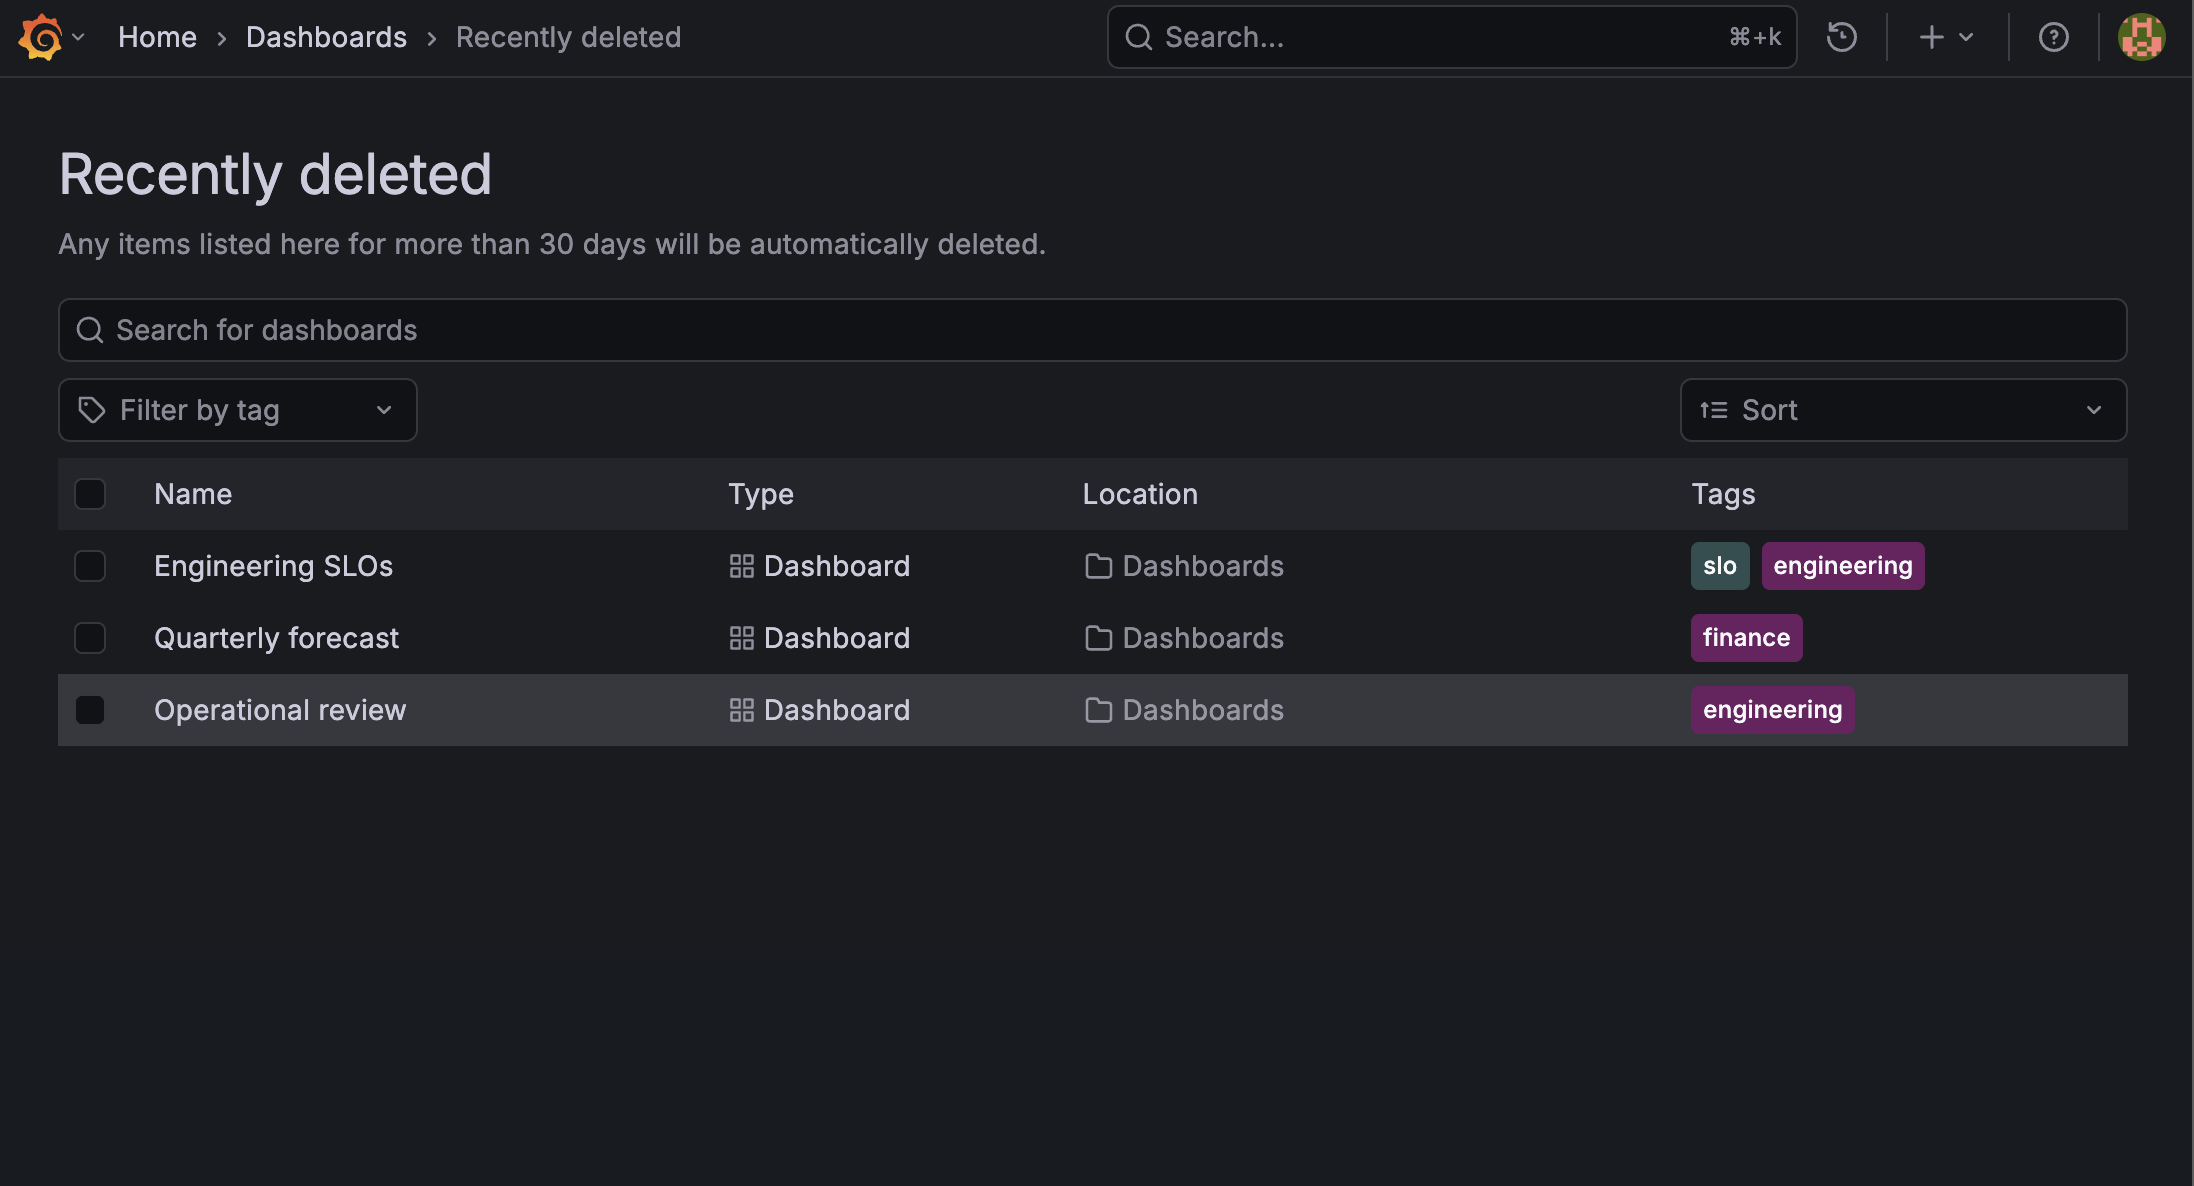Open the Operational review dashboard name
The height and width of the screenshot is (1186, 2194).
click(x=280, y=710)
